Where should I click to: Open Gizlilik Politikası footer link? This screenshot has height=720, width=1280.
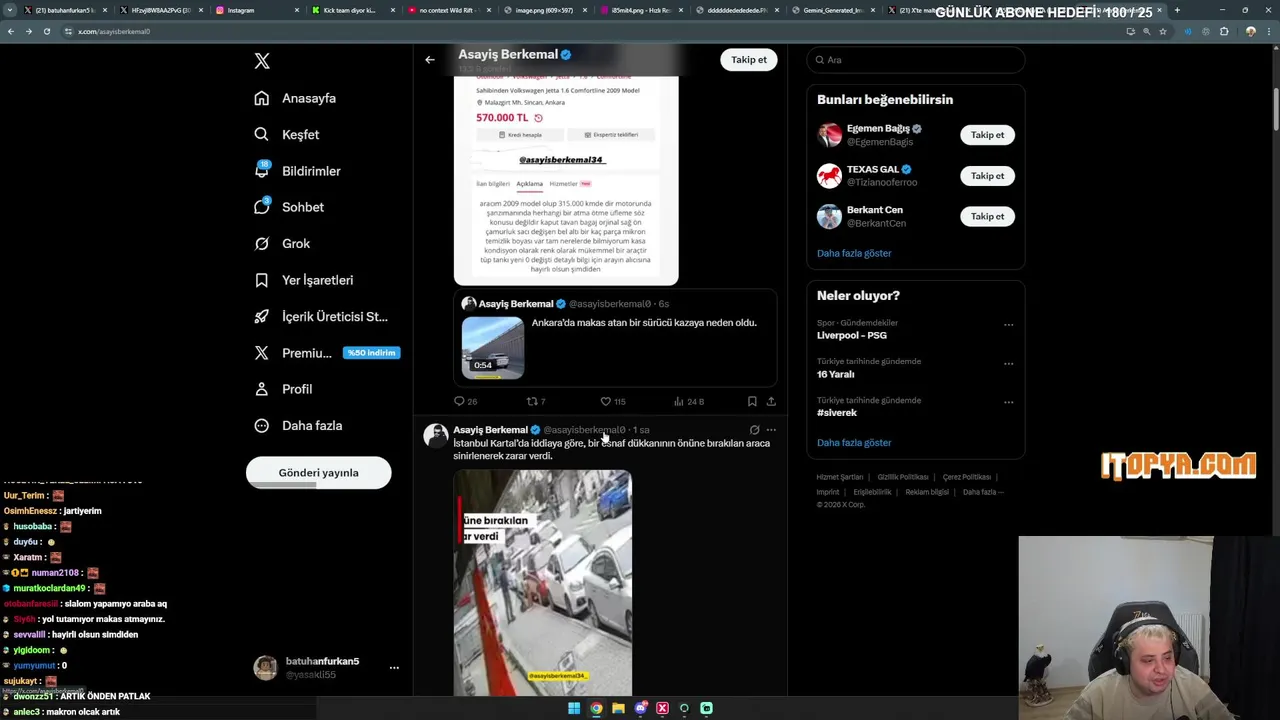click(x=903, y=477)
